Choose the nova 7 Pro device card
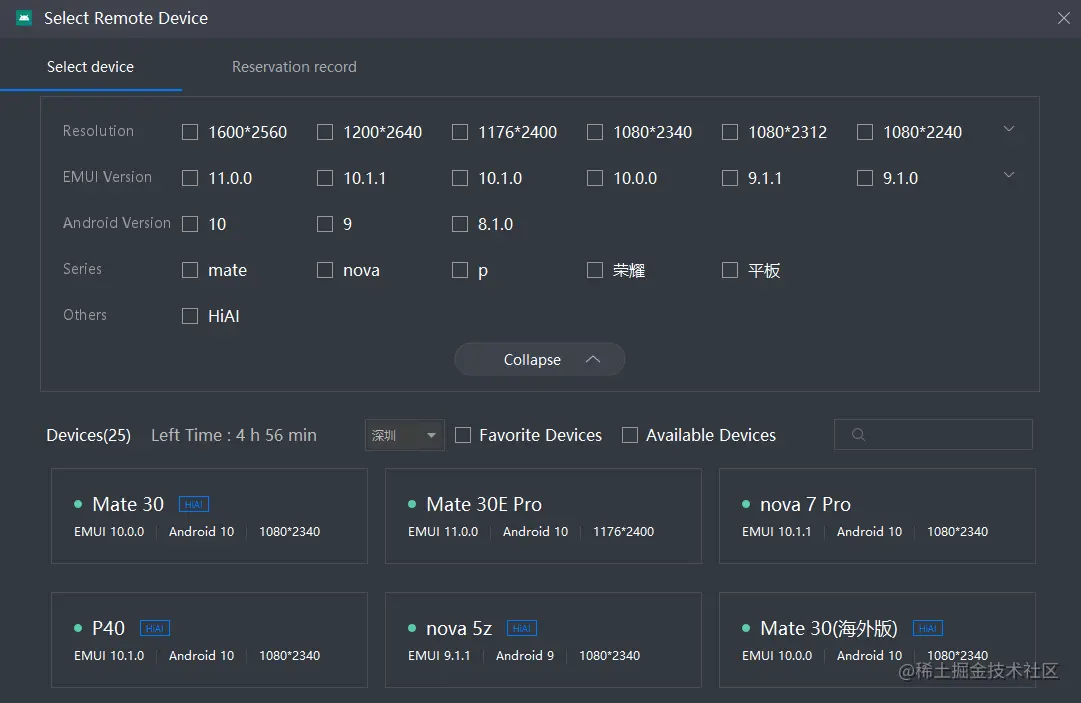 (877, 516)
